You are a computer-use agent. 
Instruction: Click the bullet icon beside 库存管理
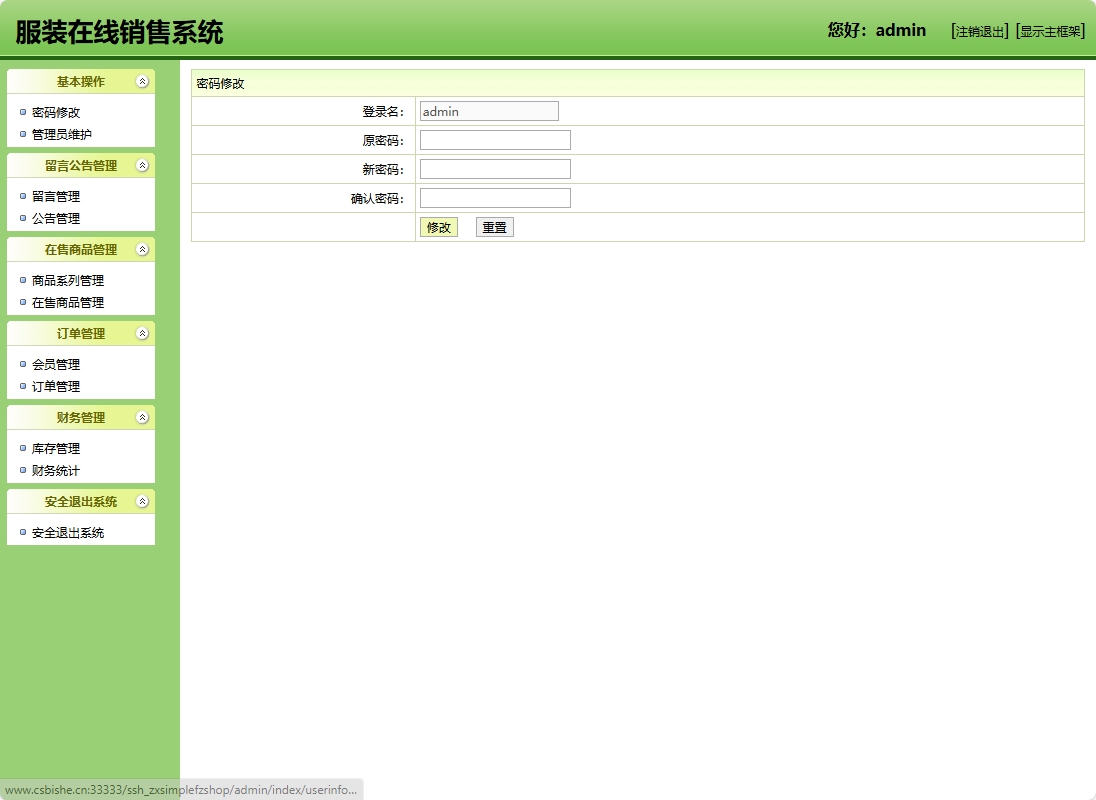[x=23, y=448]
